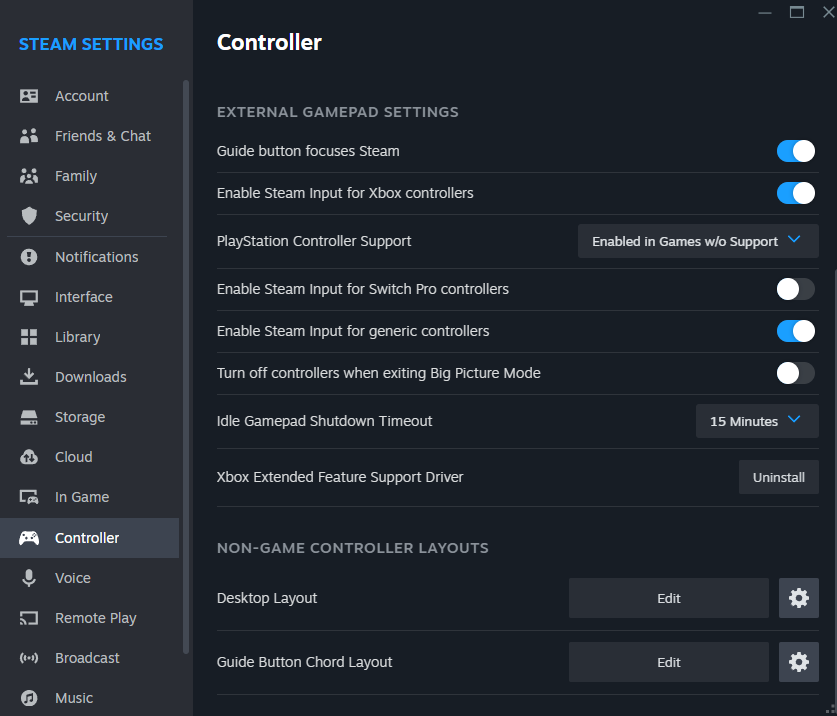Toggle Steam Input for generic controllers

coord(796,331)
